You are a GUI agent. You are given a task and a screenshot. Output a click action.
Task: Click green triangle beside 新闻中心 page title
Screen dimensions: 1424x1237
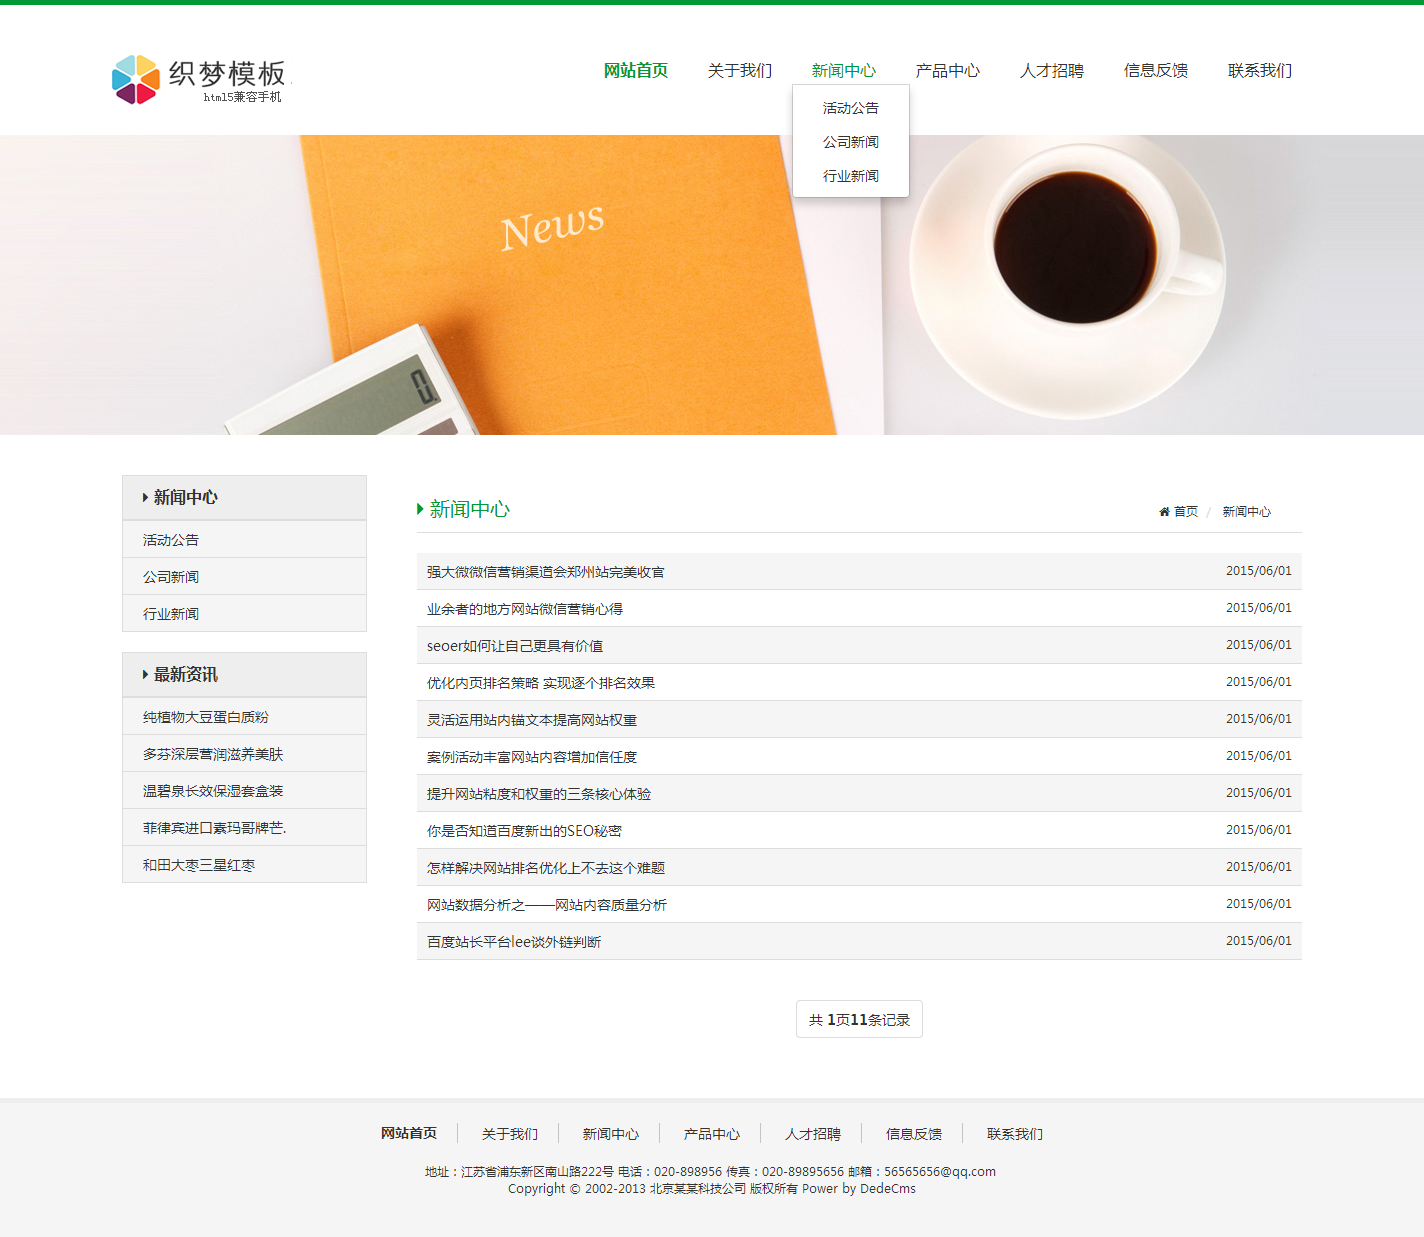[x=420, y=509]
